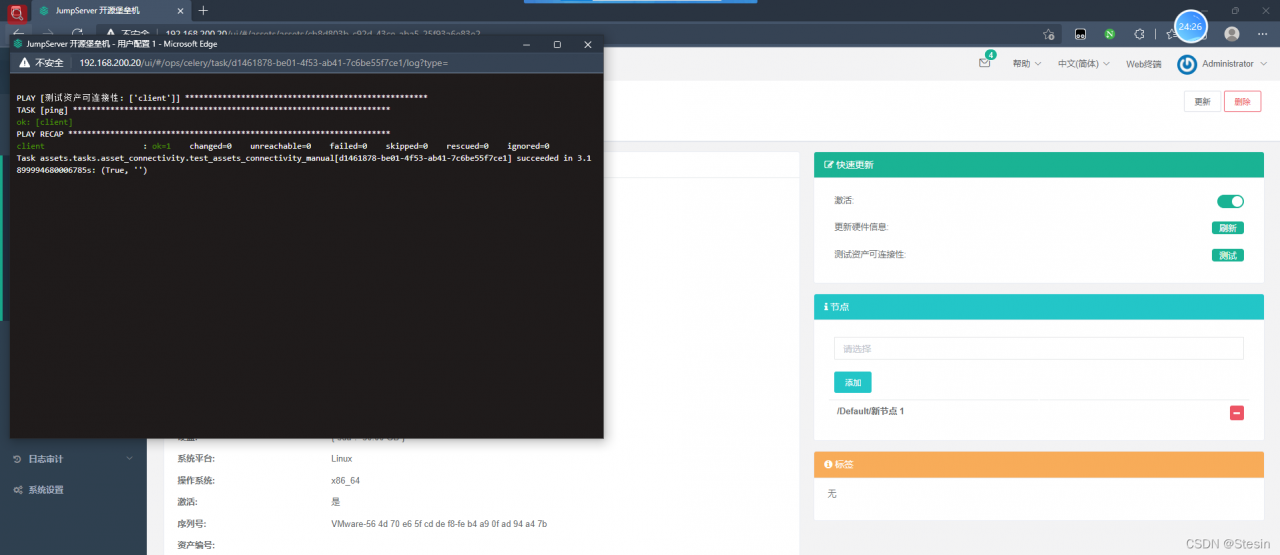The image size is (1280, 555).
Task: Open the Edge settings ellipsis menu
Action: [x=1262, y=34]
